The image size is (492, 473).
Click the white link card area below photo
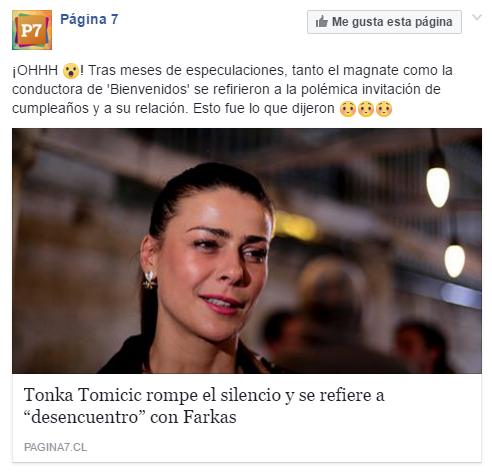click(x=247, y=418)
